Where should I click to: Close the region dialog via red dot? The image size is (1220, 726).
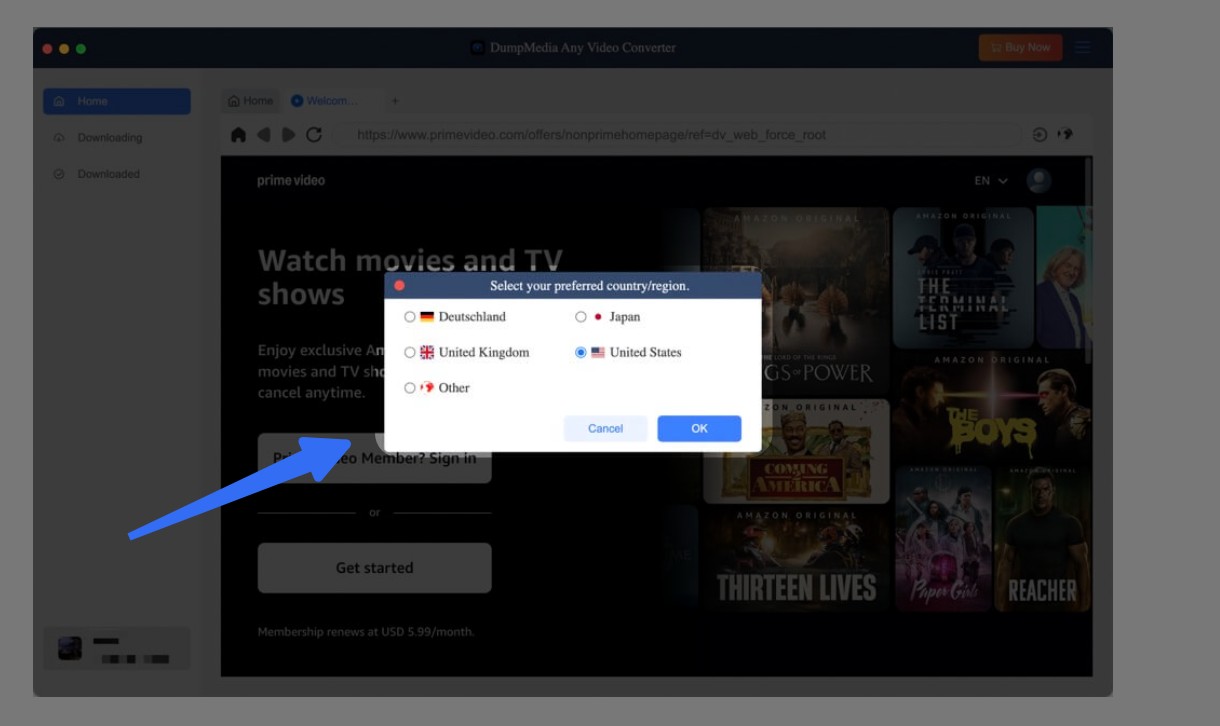pyautogui.click(x=399, y=285)
